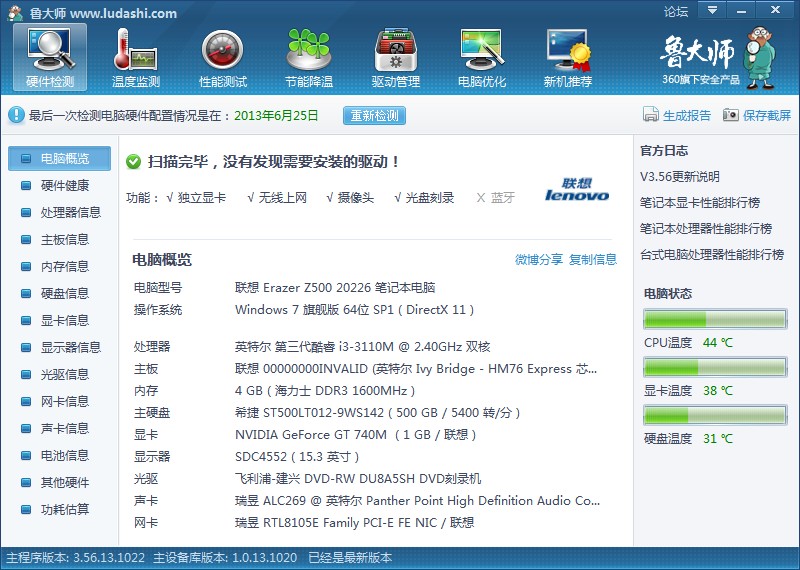Click the 2013年6月25日 detection date
The width and height of the screenshot is (800, 570).
(x=276, y=115)
